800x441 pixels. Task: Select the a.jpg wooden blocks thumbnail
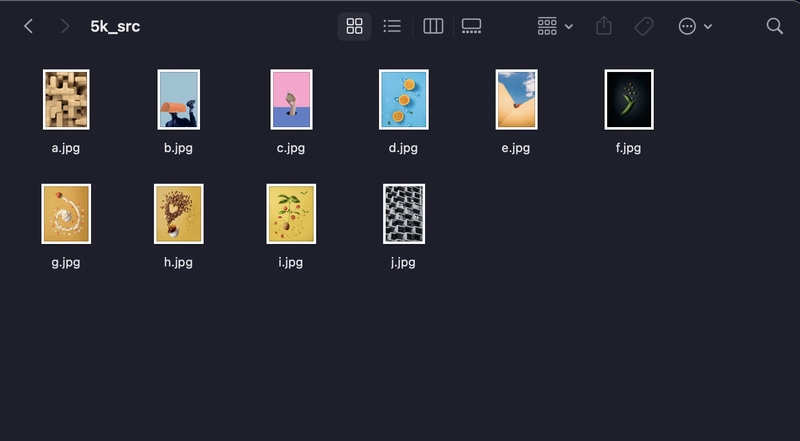click(x=66, y=100)
